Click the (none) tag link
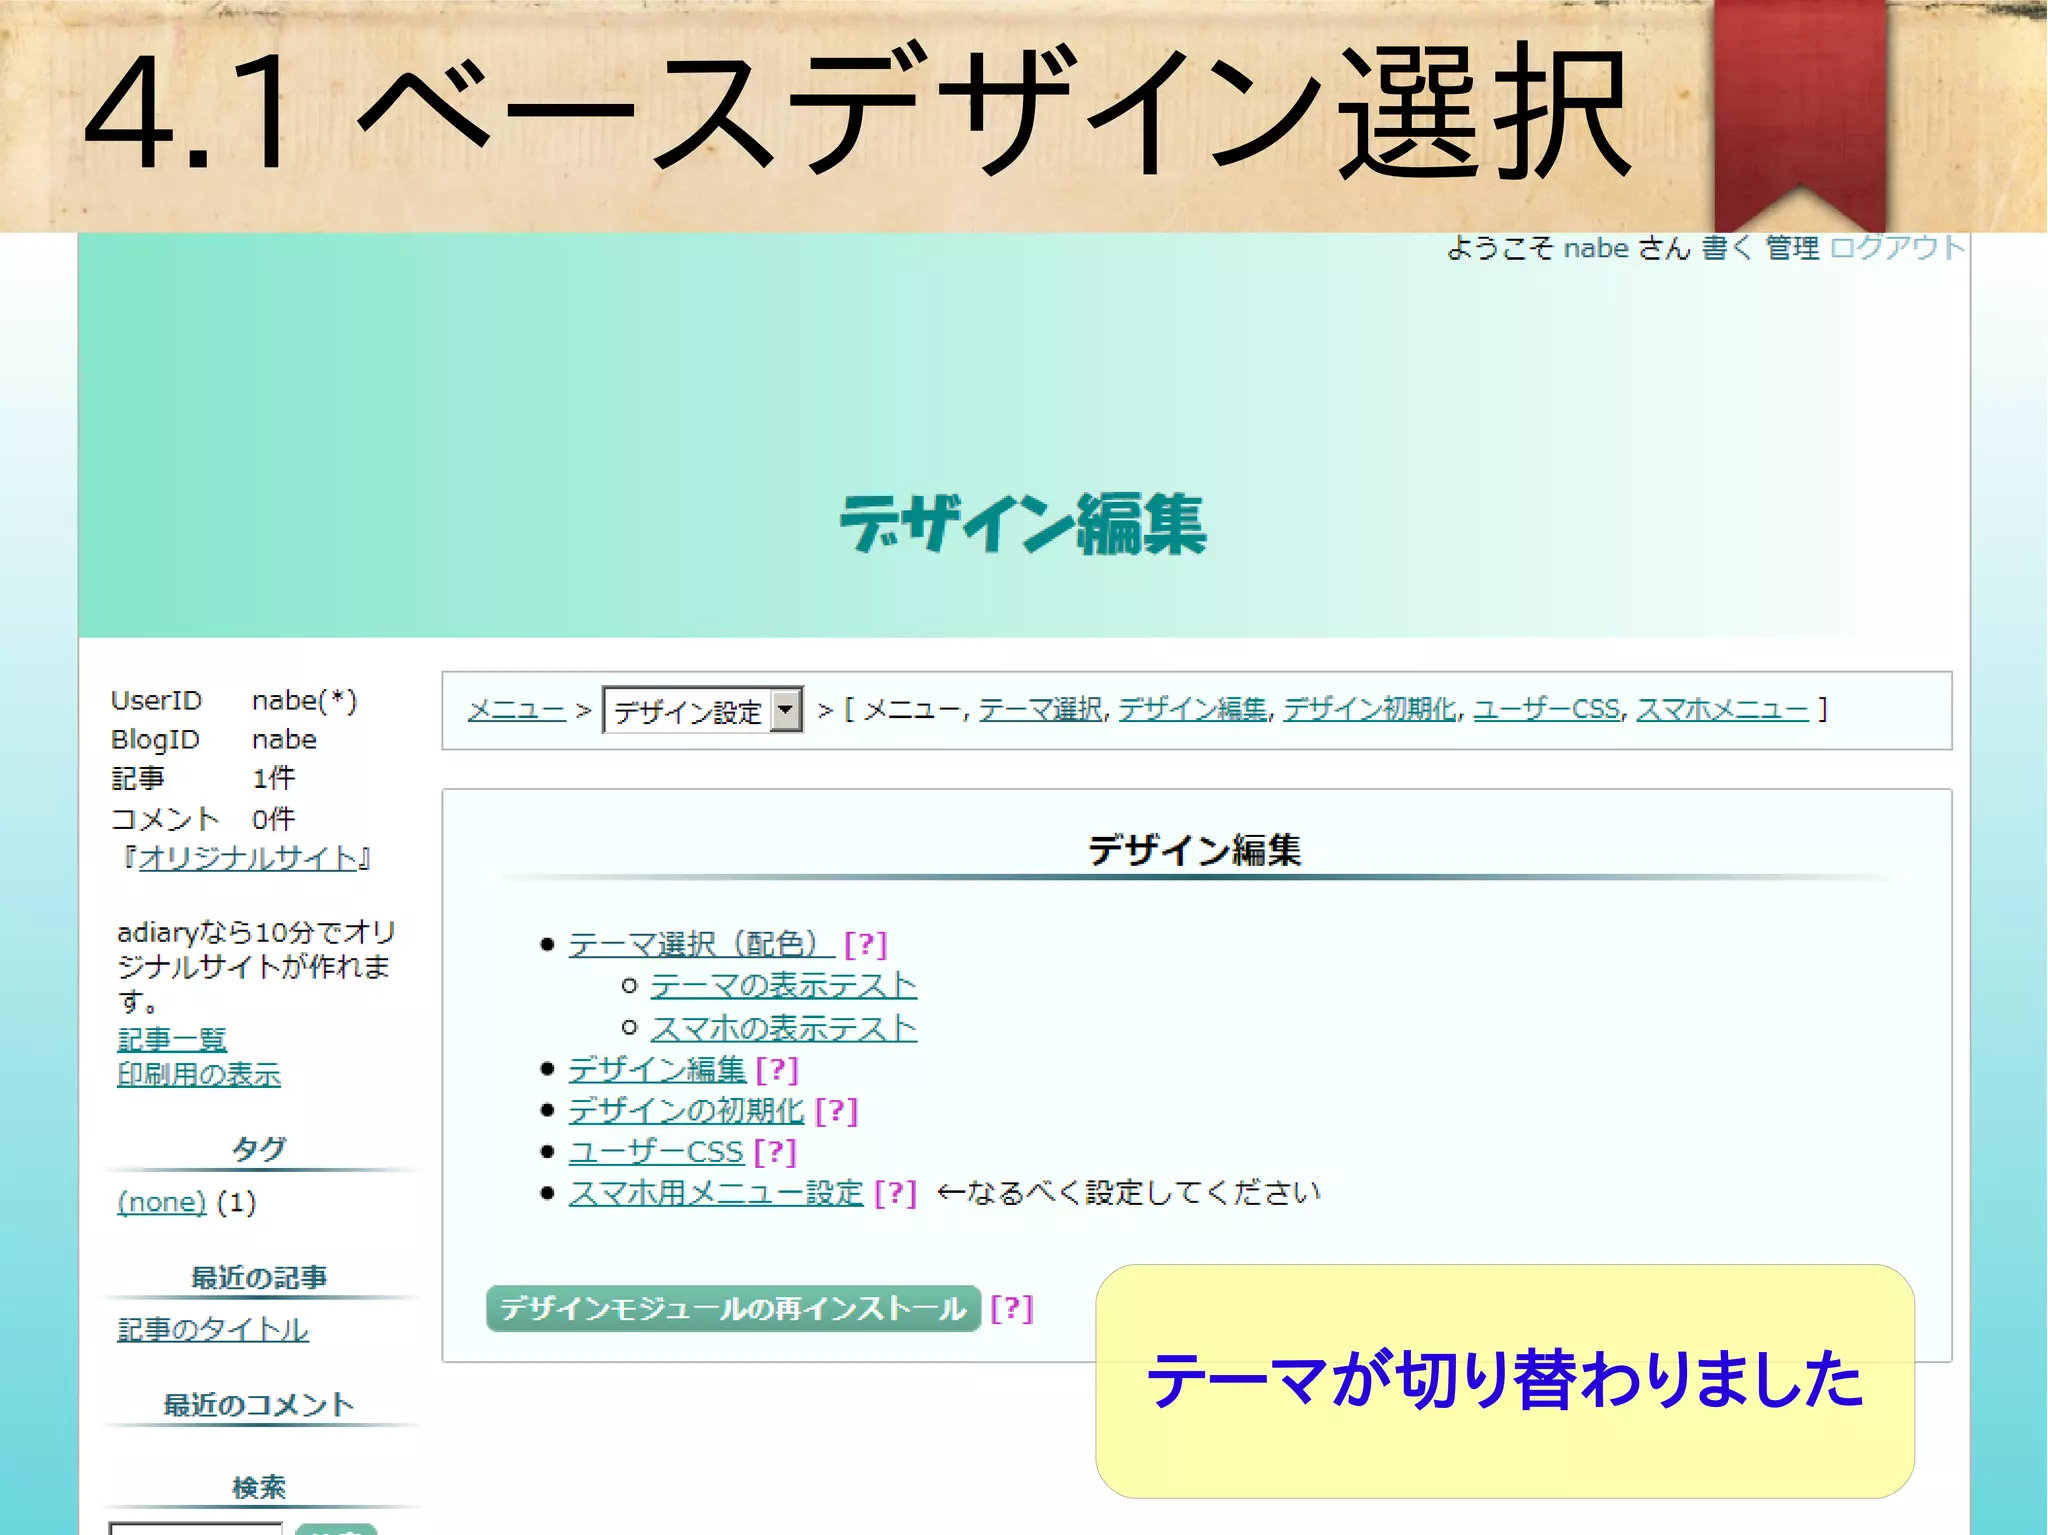2048x1535 pixels. coord(161,1202)
